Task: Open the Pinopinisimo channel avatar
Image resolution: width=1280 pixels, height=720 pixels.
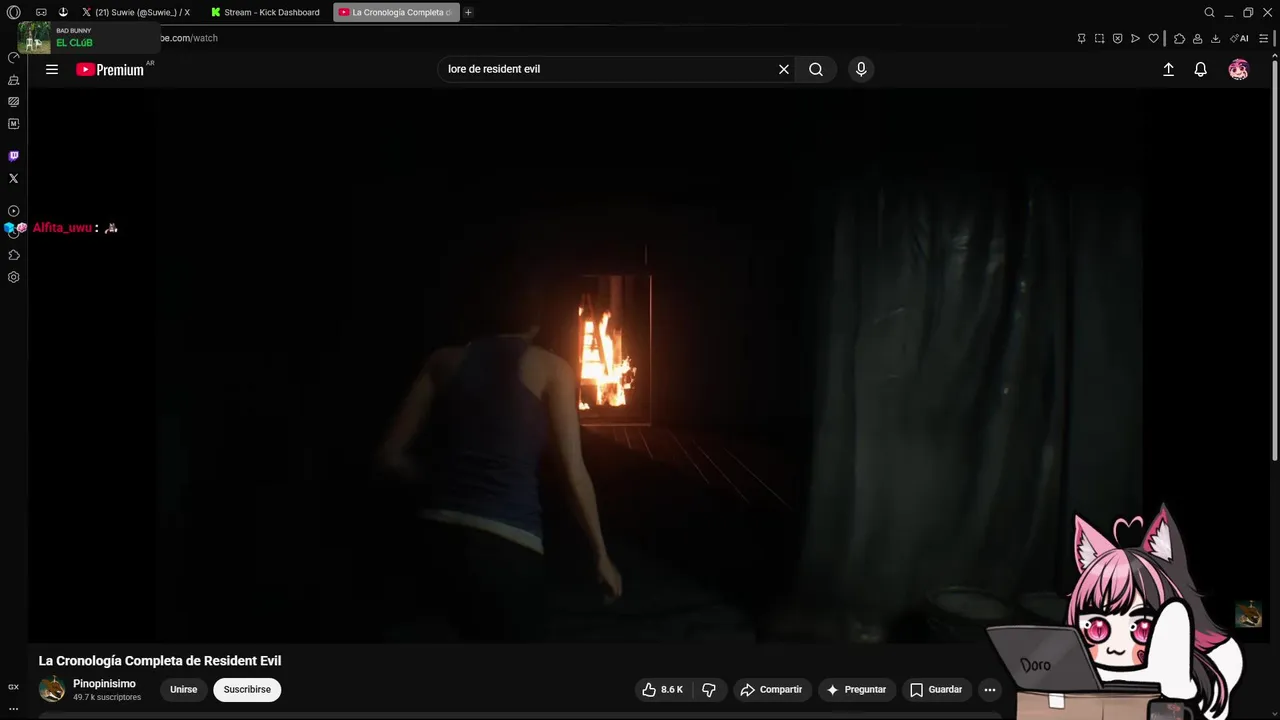Action: click(52, 689)
